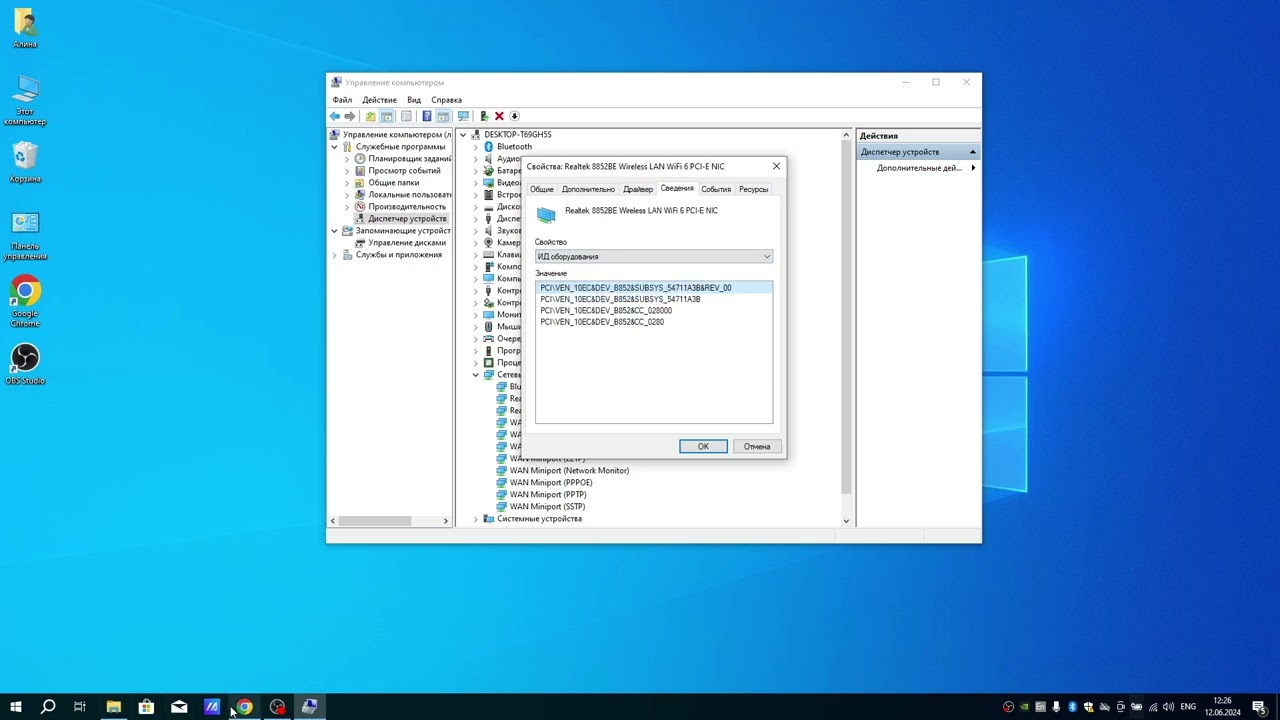Click the Back arrow in the toolbar
The width and height of the screenshot is (1280, 720).
335,116
